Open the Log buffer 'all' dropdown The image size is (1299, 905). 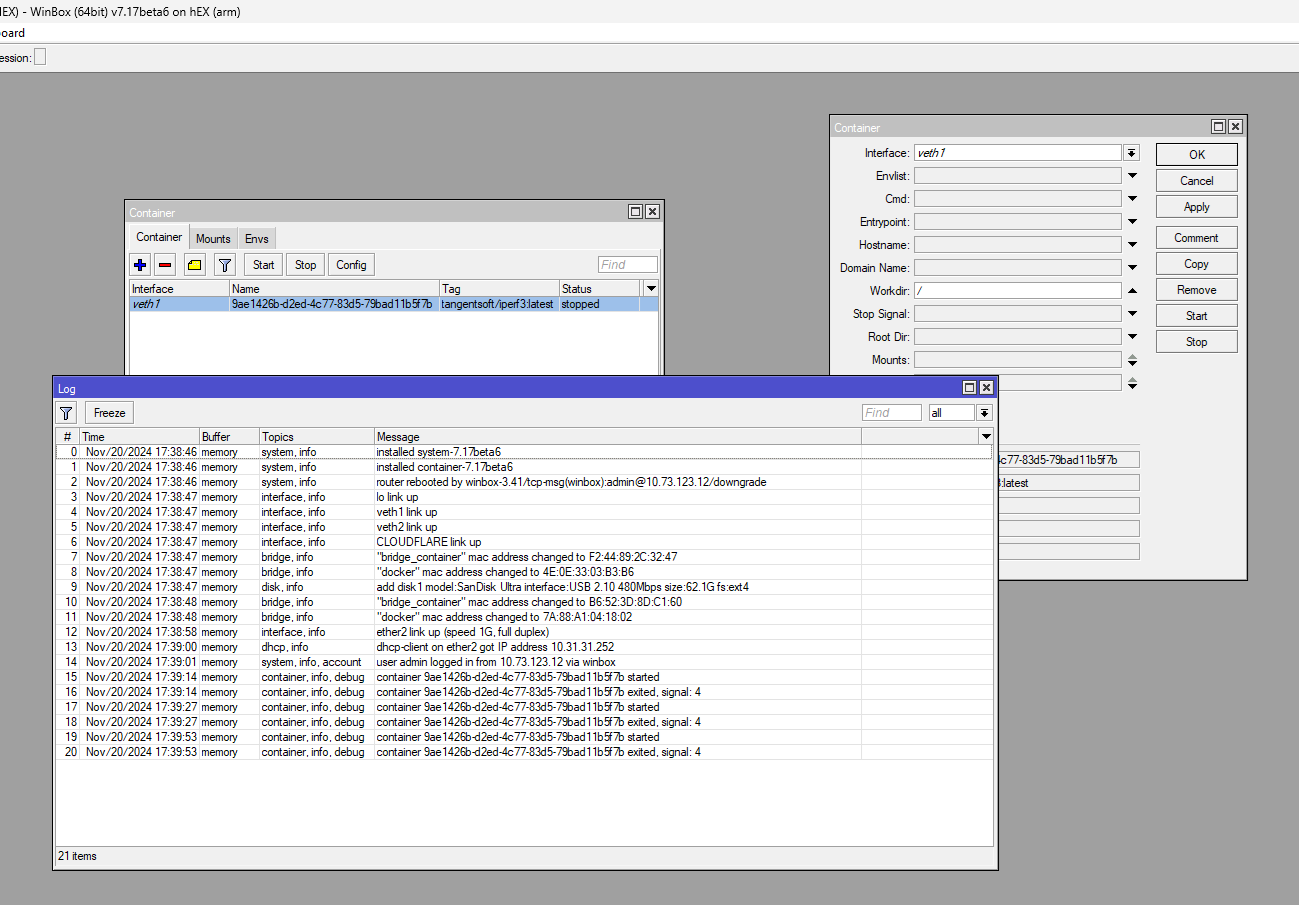click(985, 413)
